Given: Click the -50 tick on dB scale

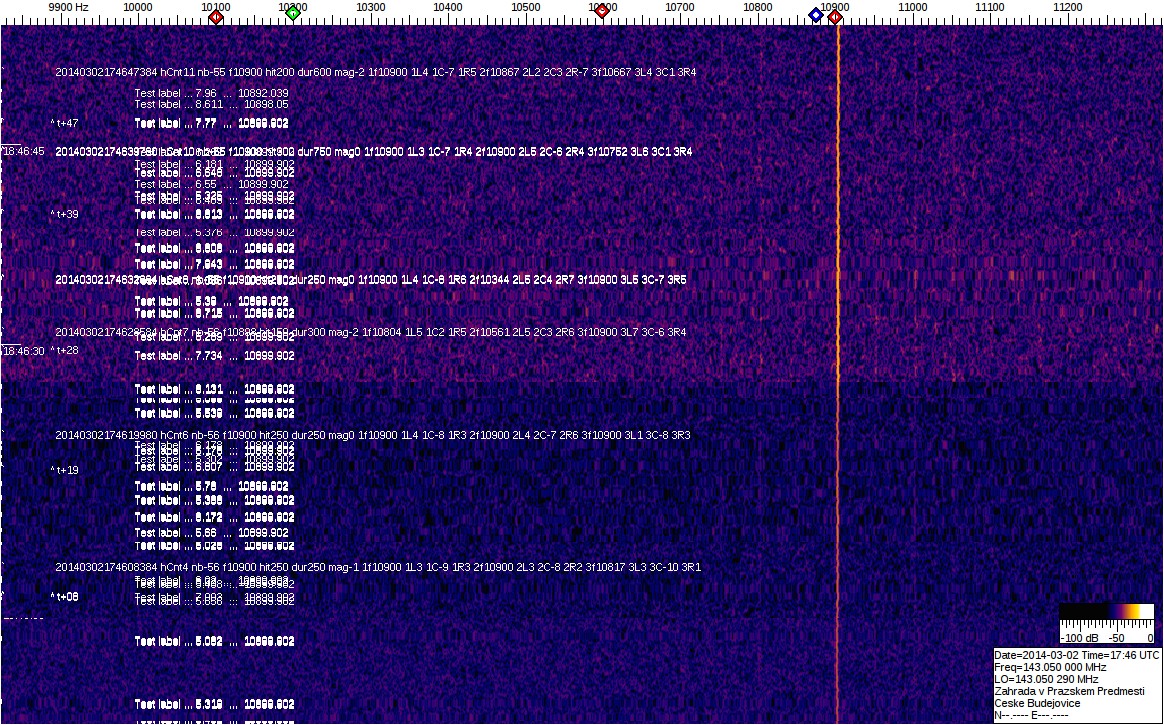Looking at the screenshot, I should [1116, 638].
